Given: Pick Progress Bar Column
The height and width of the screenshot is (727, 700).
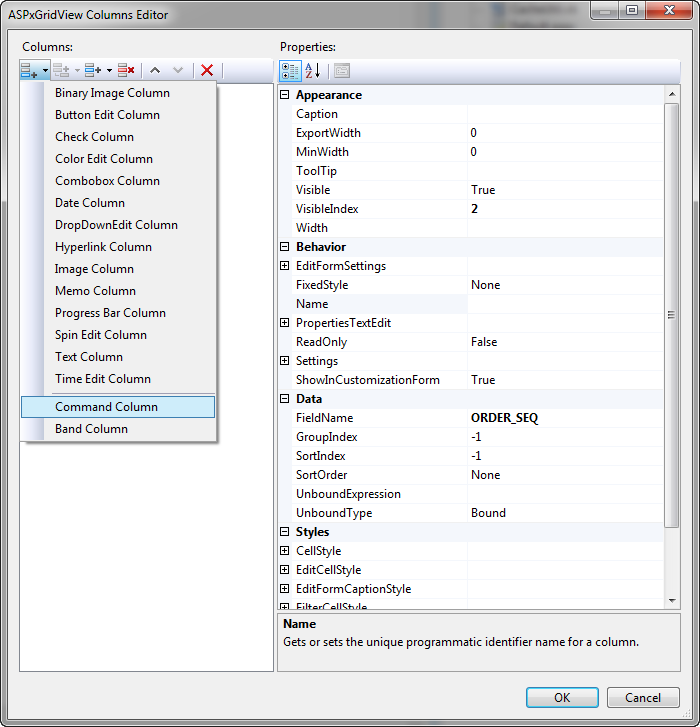Looking at the screenshot, I should point(110,313).
